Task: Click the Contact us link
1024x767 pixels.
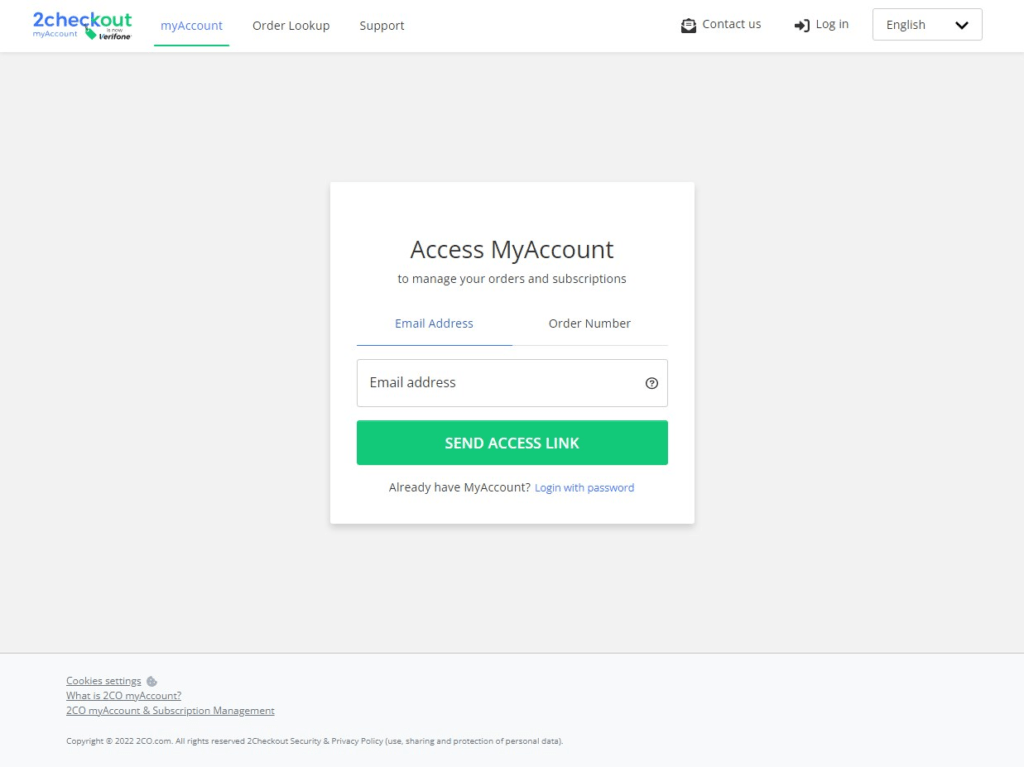Action: click(x=731, y=24)
